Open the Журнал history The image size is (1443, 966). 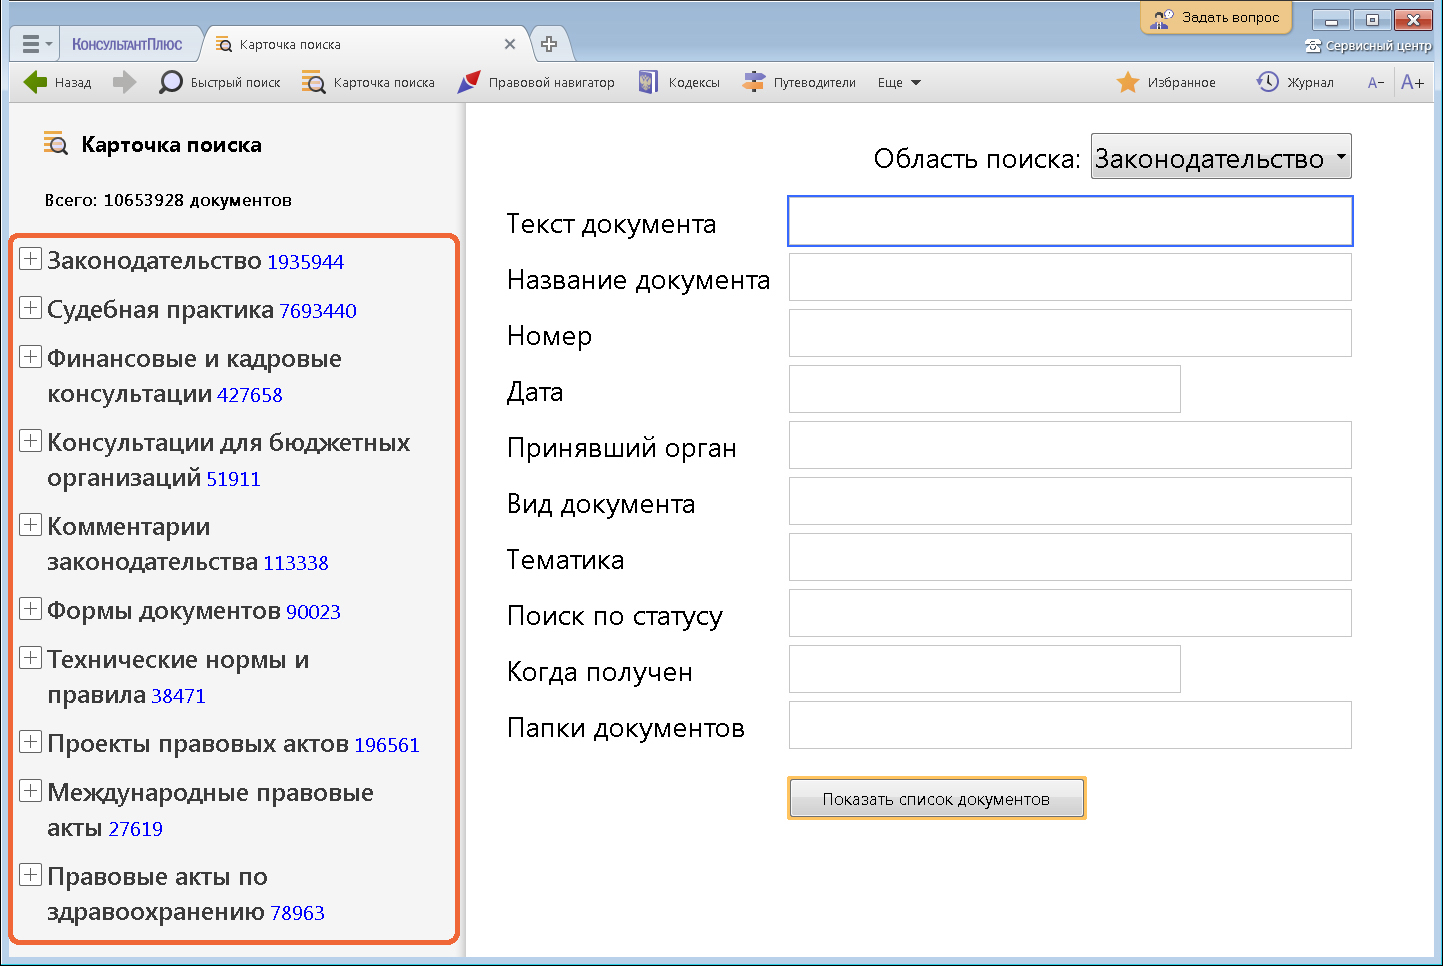pyautogui.click(x=1295, y=82)
